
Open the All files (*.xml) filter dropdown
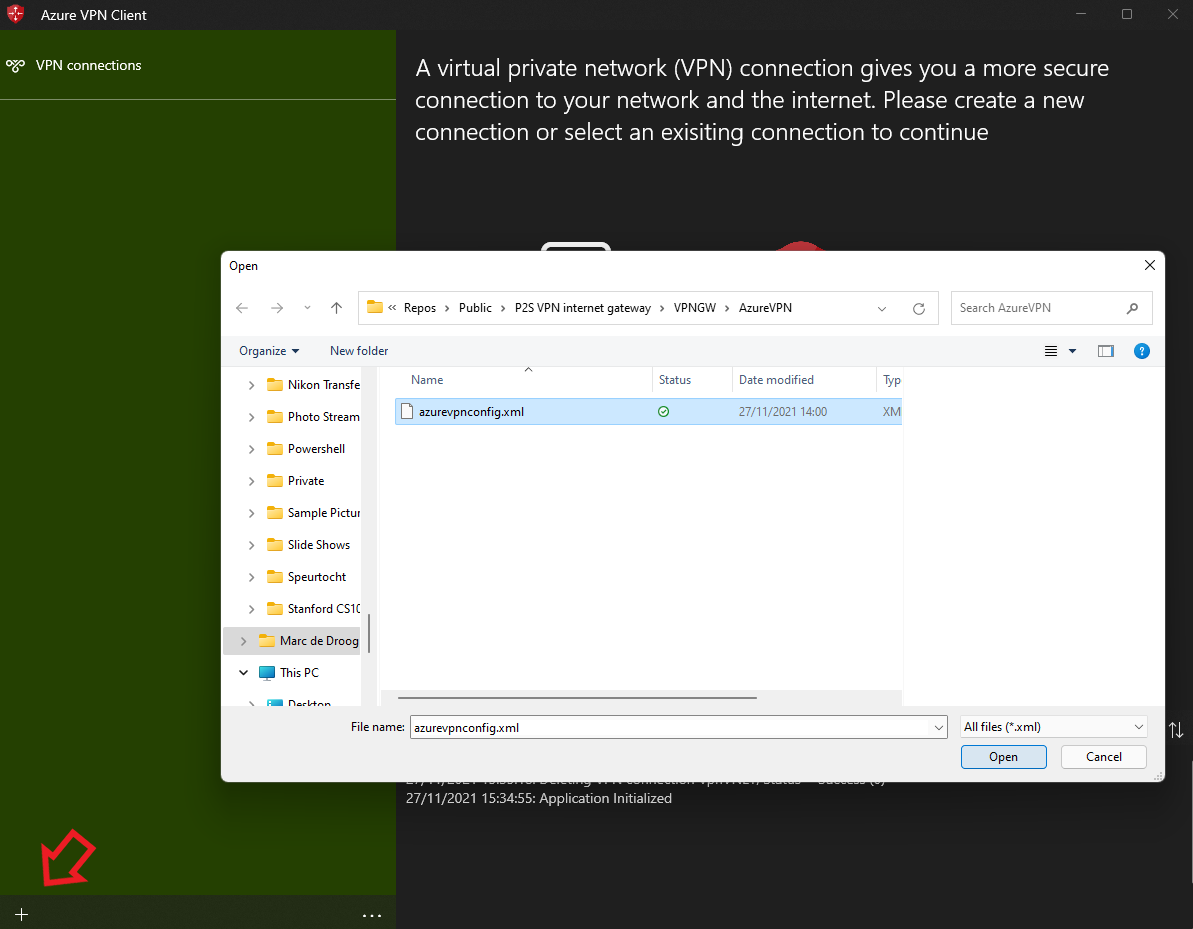1053,727
